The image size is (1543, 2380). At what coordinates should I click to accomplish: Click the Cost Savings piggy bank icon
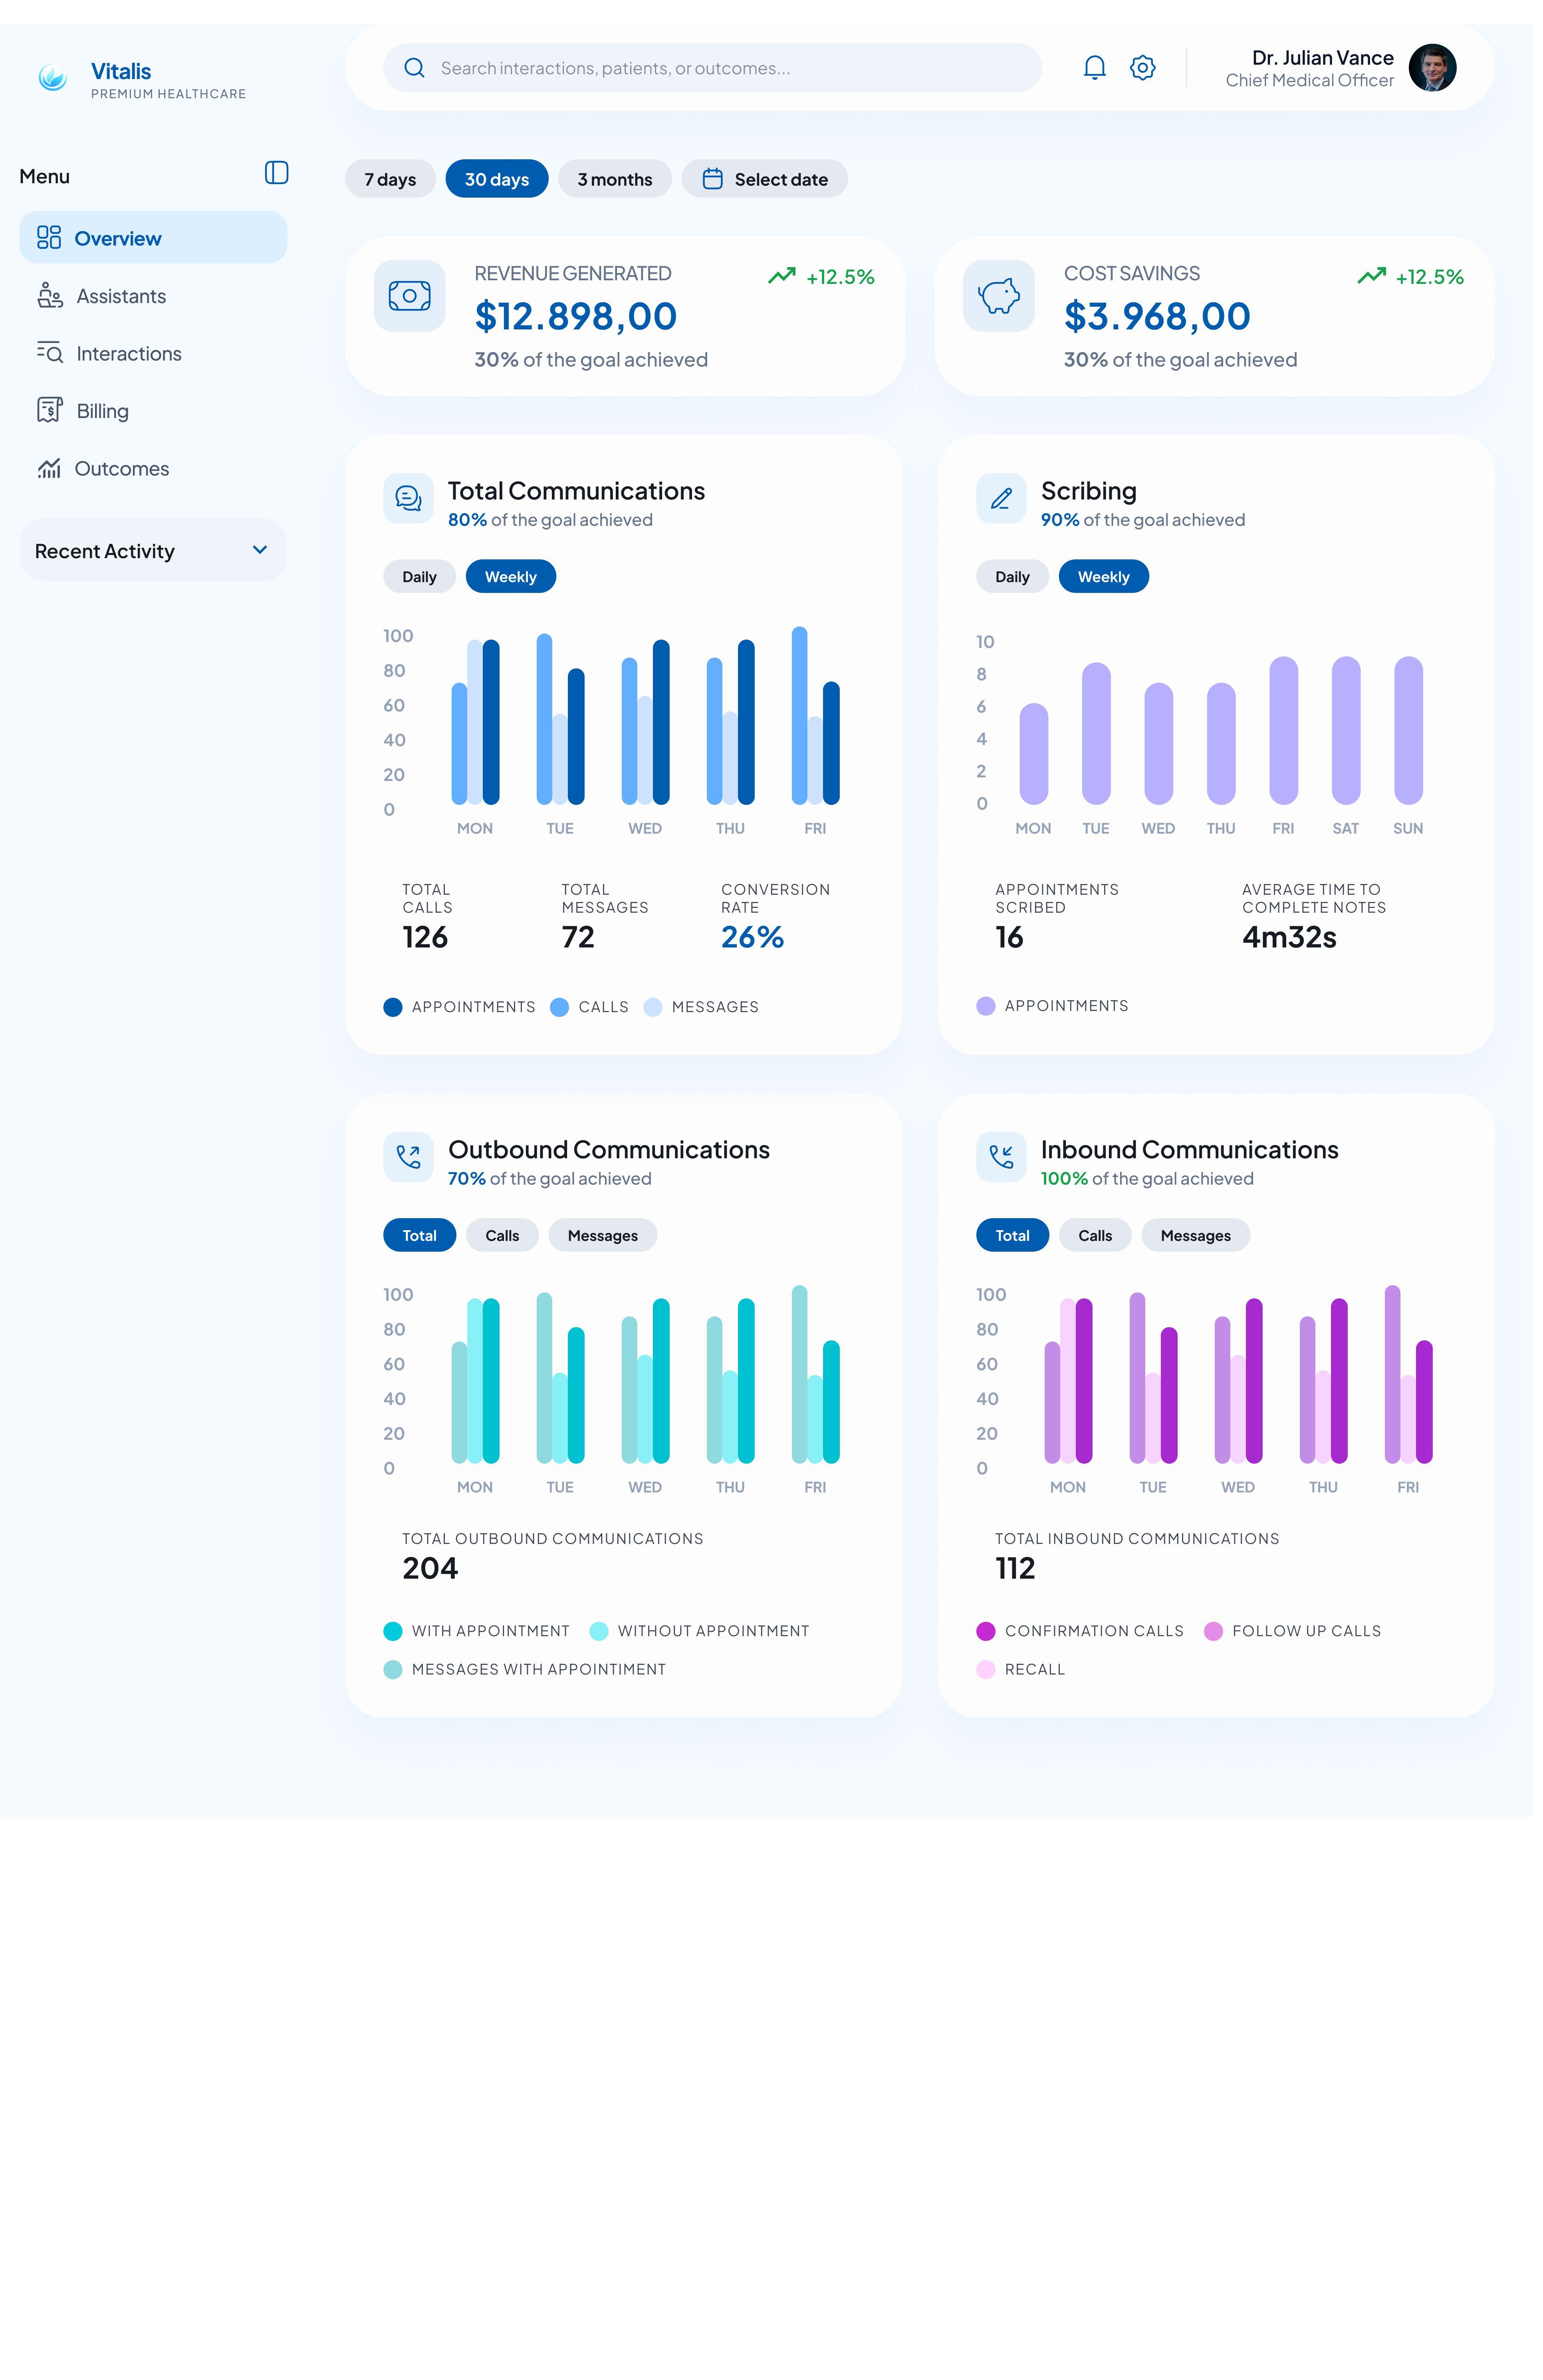tap(998, 296)
